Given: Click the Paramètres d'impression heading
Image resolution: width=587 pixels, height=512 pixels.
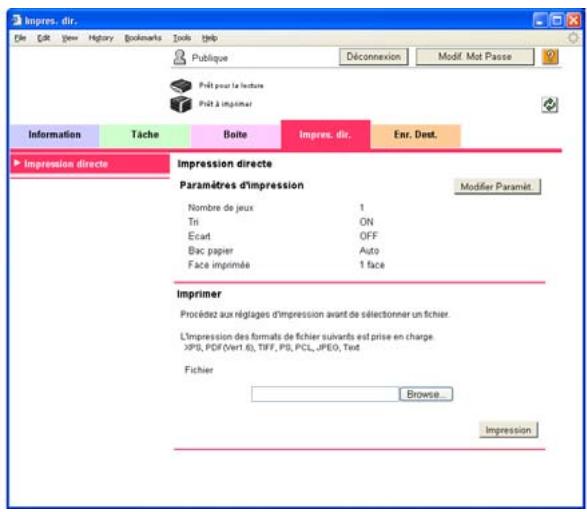Looking at the screenshot, I should pos(241,185).
